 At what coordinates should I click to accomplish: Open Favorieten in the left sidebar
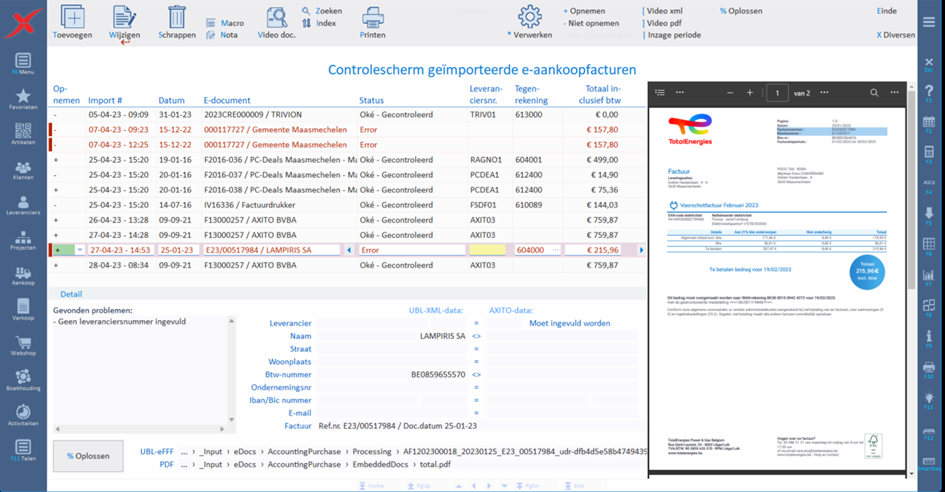tap(22, 98)
